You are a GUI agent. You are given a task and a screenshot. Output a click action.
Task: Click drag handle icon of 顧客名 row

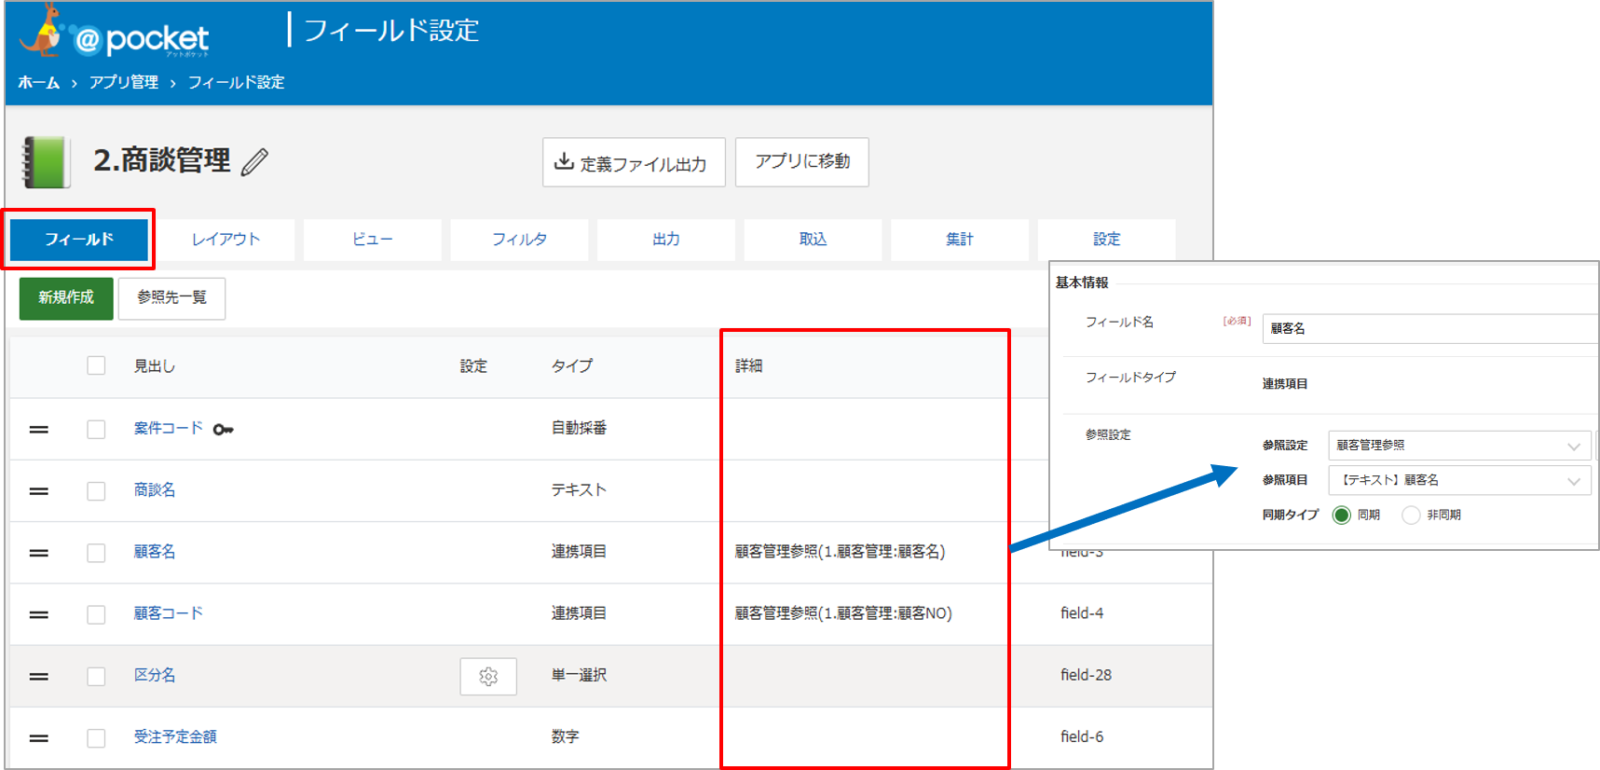point(39,553)
